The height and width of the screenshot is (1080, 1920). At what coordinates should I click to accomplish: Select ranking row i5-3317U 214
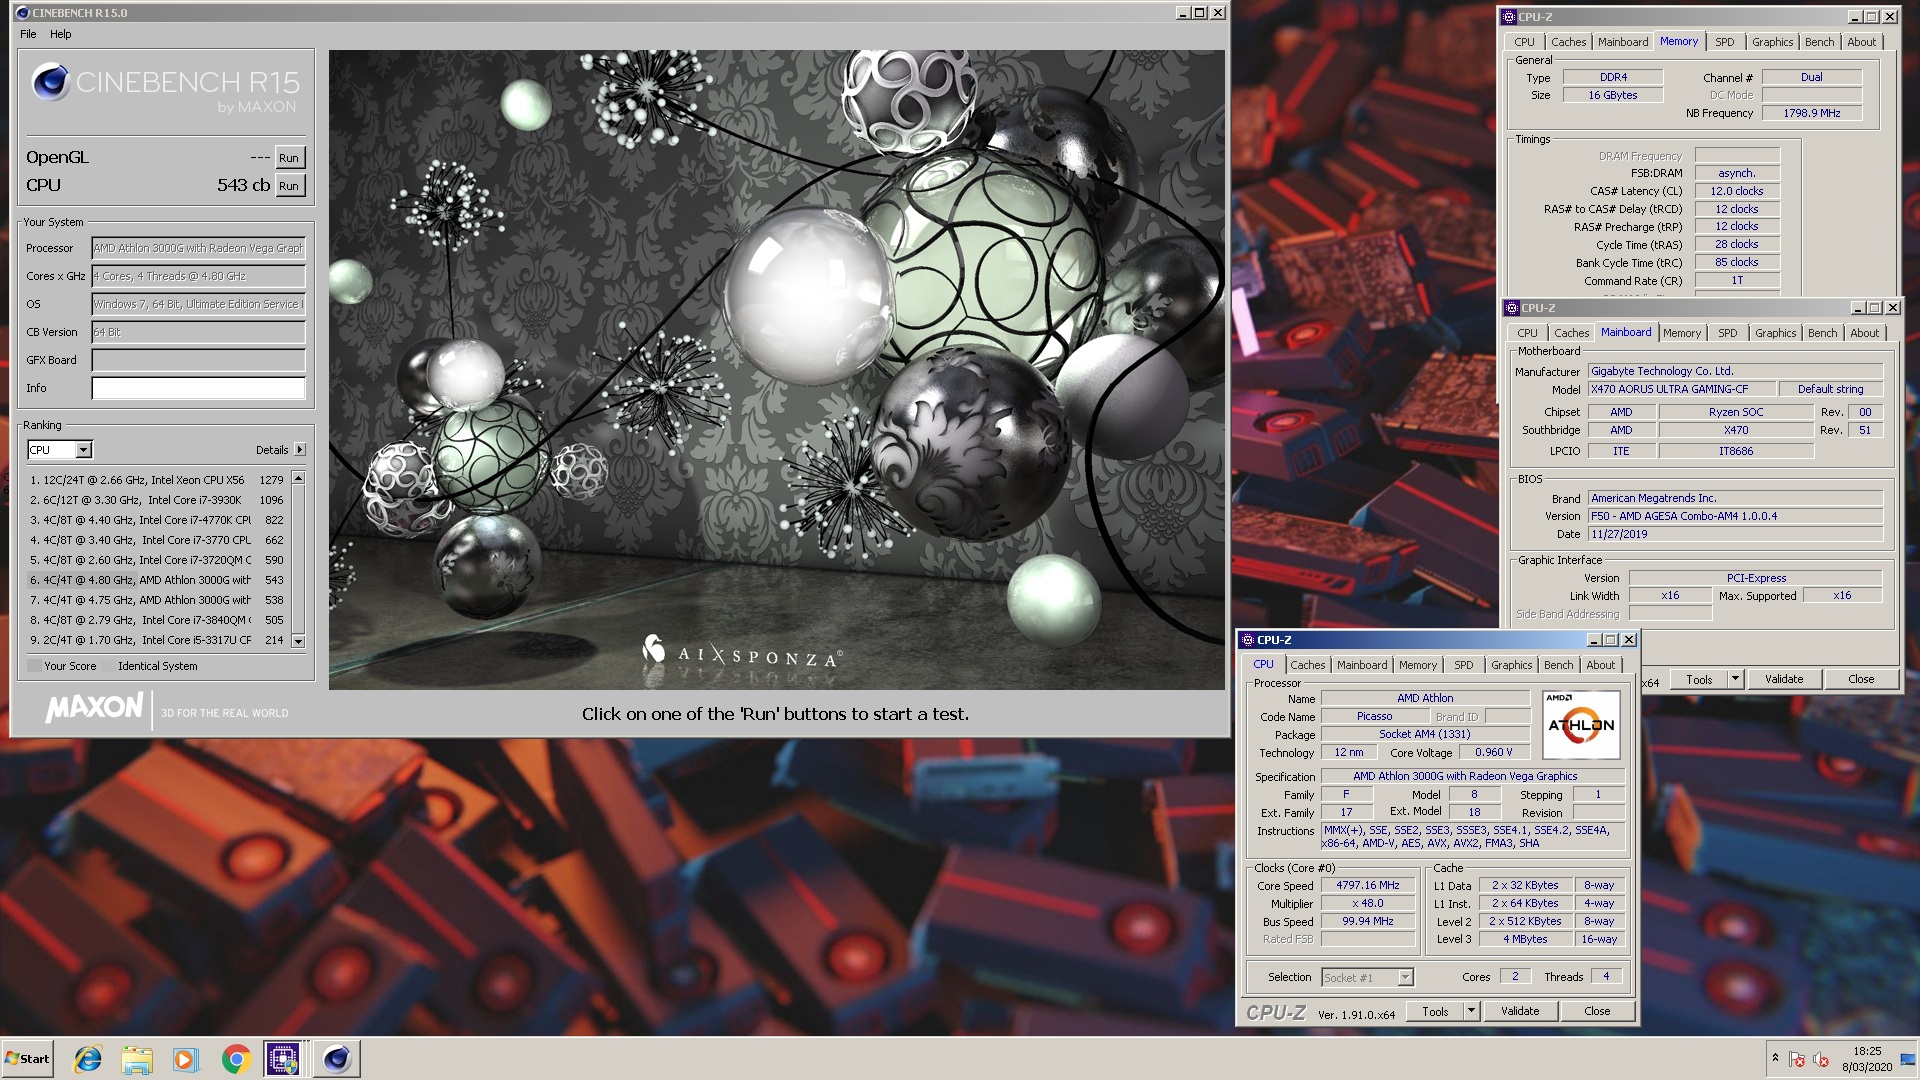[x=157, y=640]
